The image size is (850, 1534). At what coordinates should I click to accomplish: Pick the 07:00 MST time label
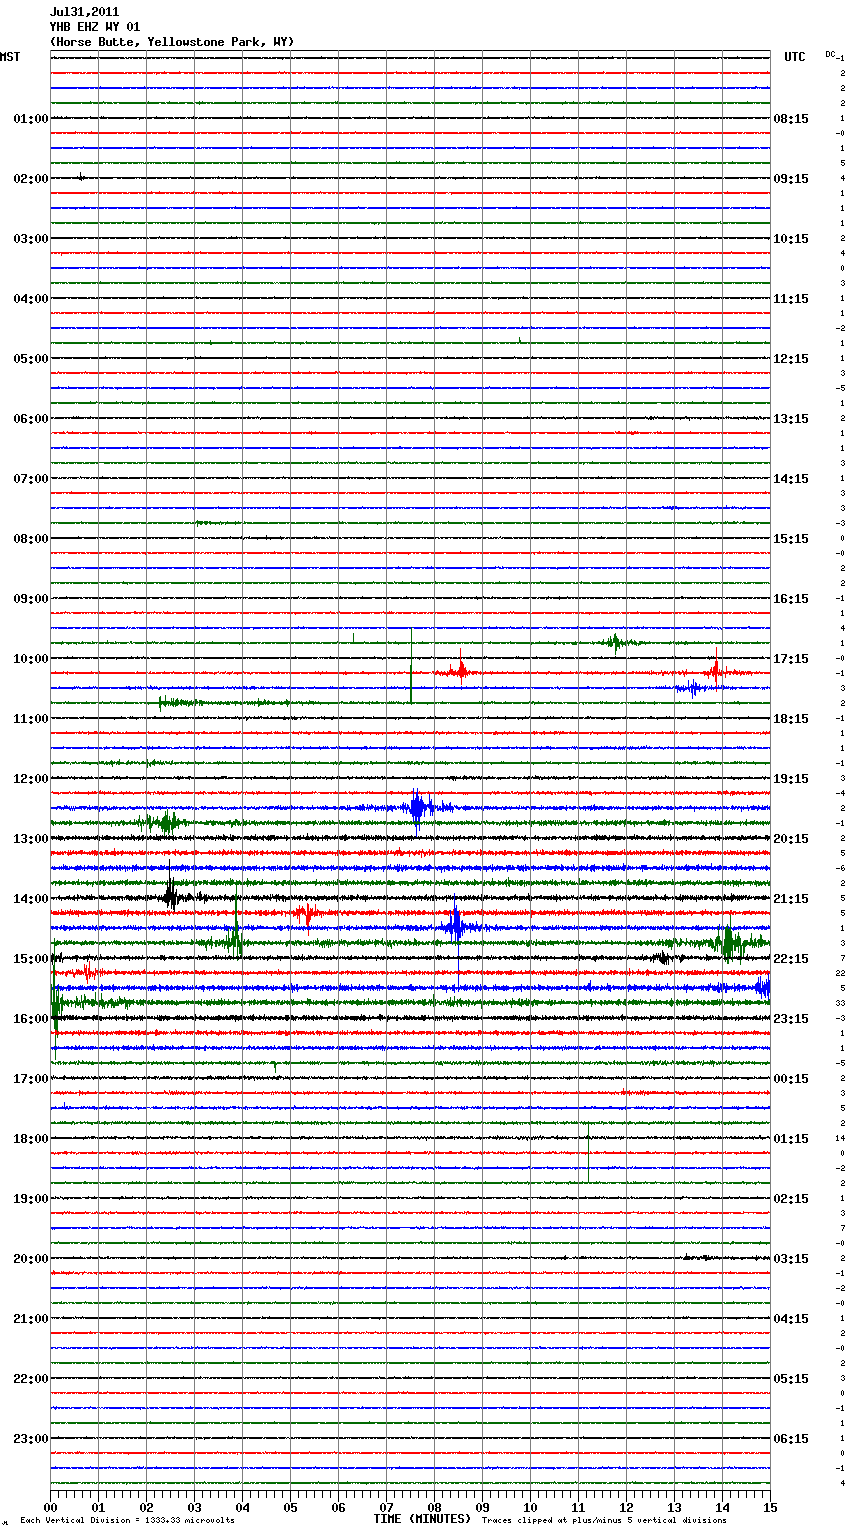[x=30, y=479]
